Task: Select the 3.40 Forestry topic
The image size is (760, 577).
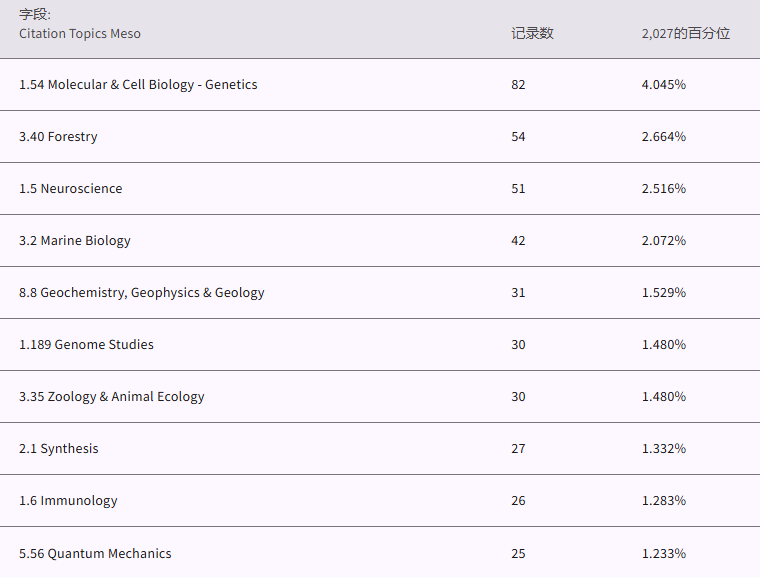Action: point(58,137)
